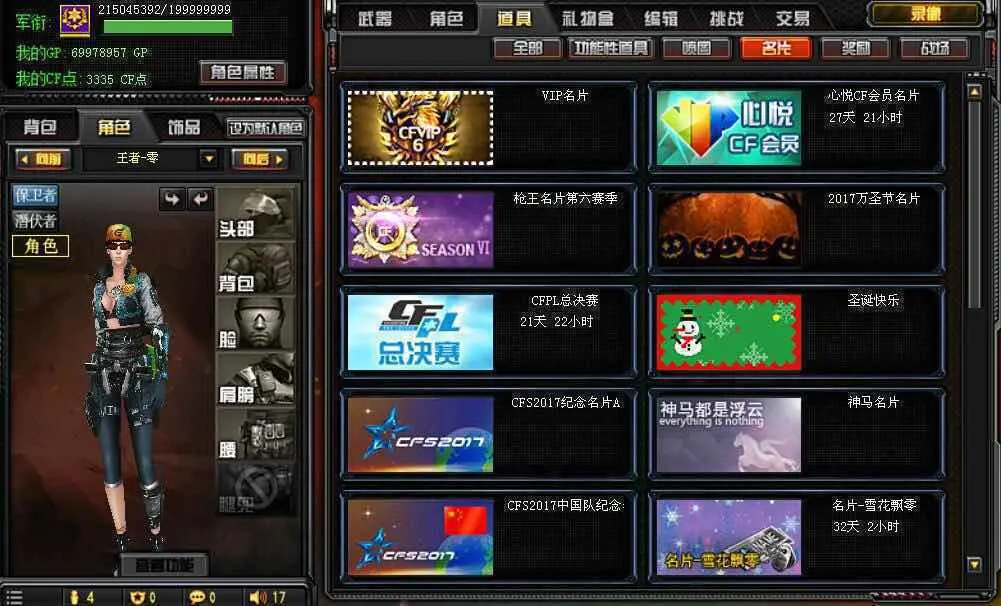Rotate the character model left
Viewport: 1001px width, 606px height.
pyautogui.click(x=200, y=199)
